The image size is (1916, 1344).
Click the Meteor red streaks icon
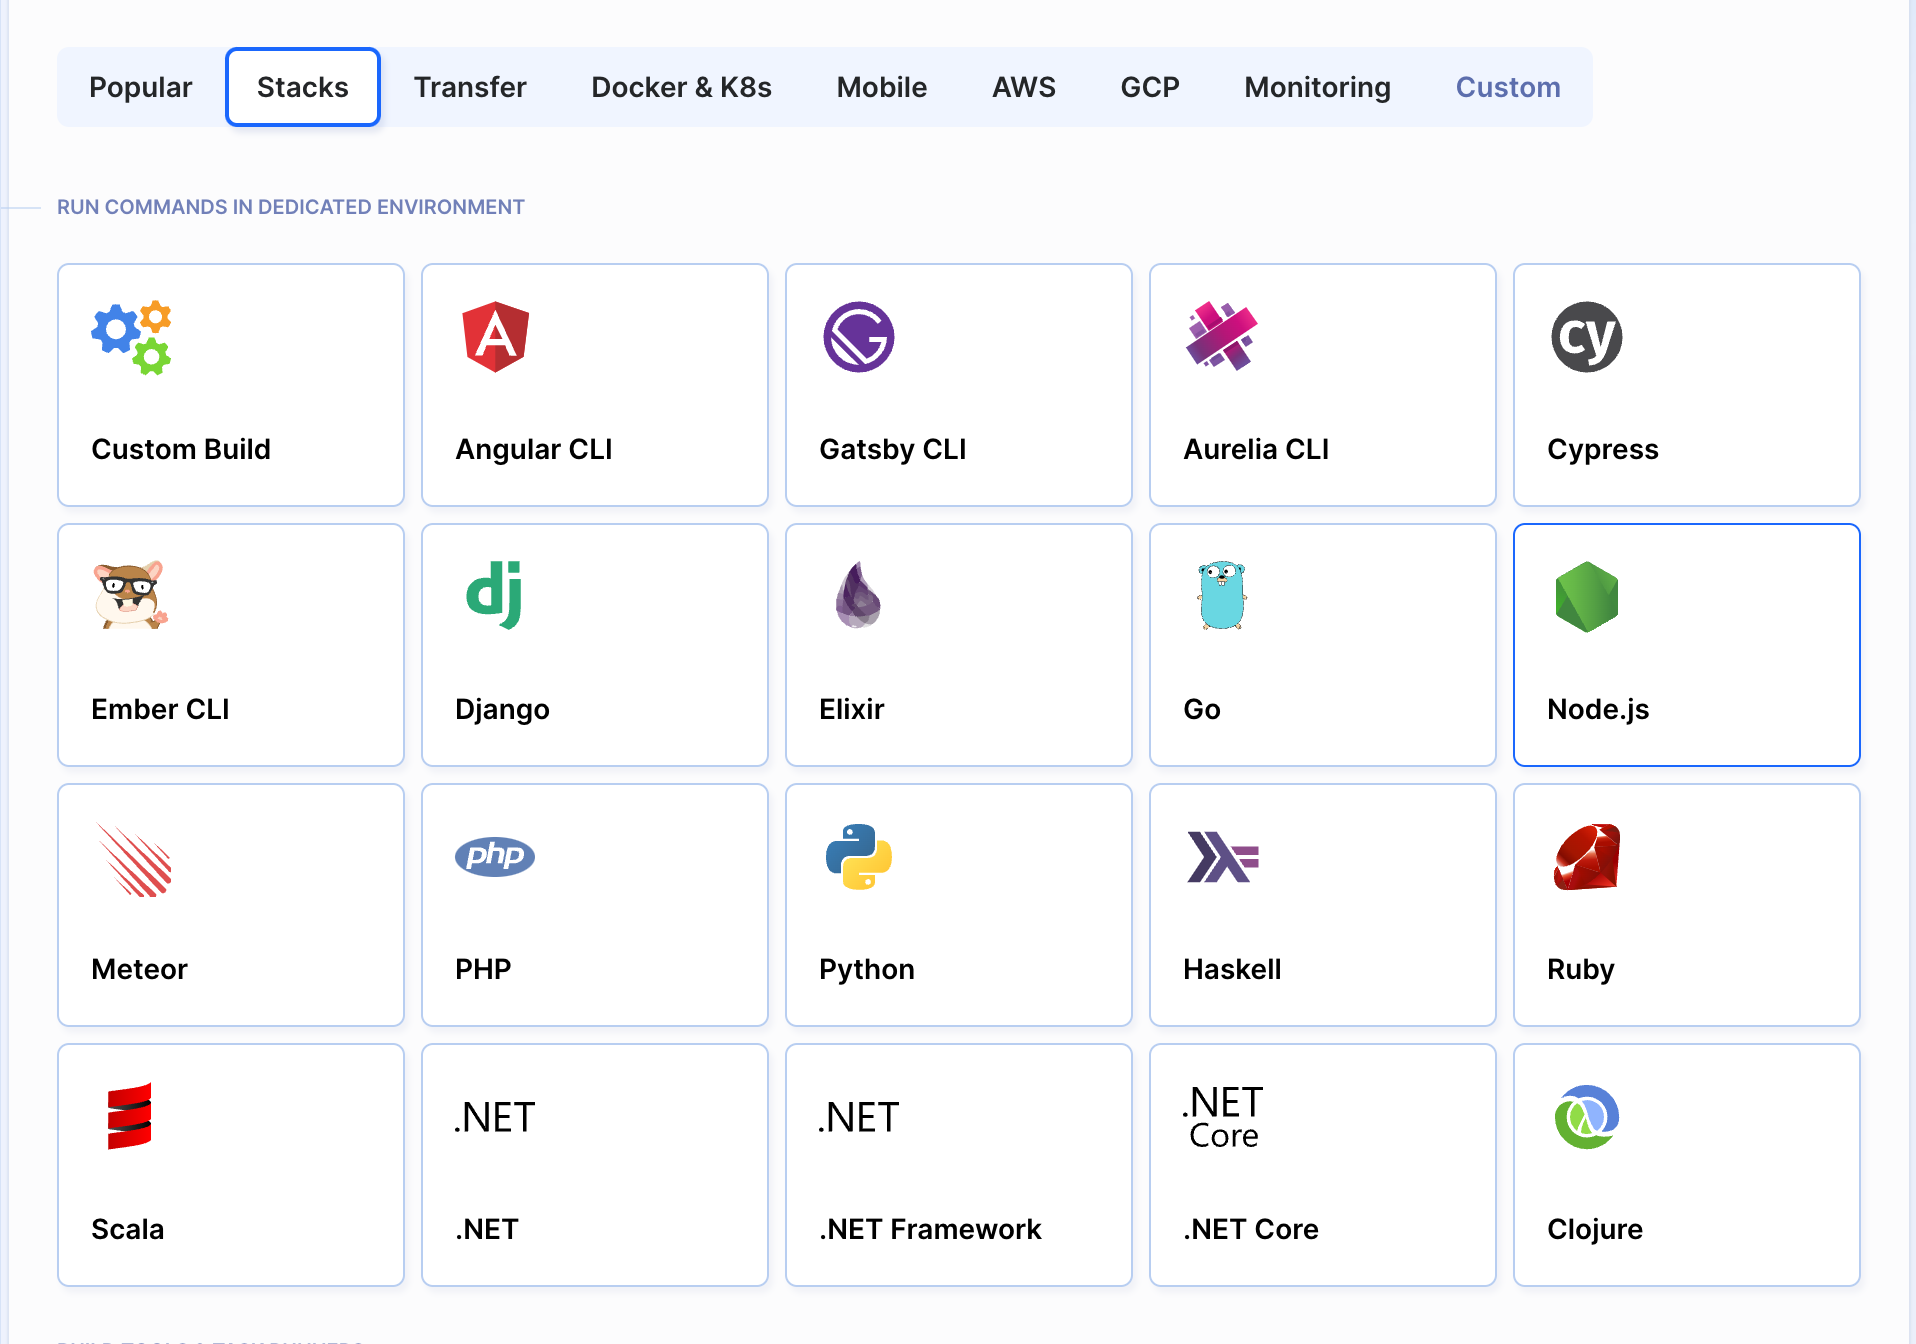click(x=135, y=859)
